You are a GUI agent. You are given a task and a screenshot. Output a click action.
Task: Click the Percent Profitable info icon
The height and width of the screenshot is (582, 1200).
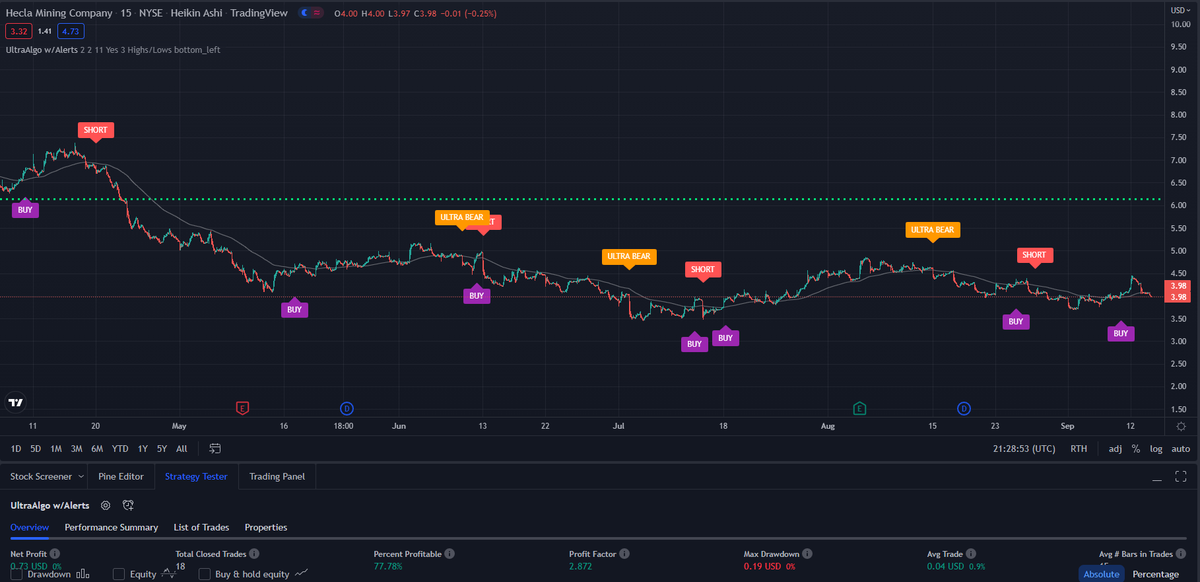[x=450, y=553]
